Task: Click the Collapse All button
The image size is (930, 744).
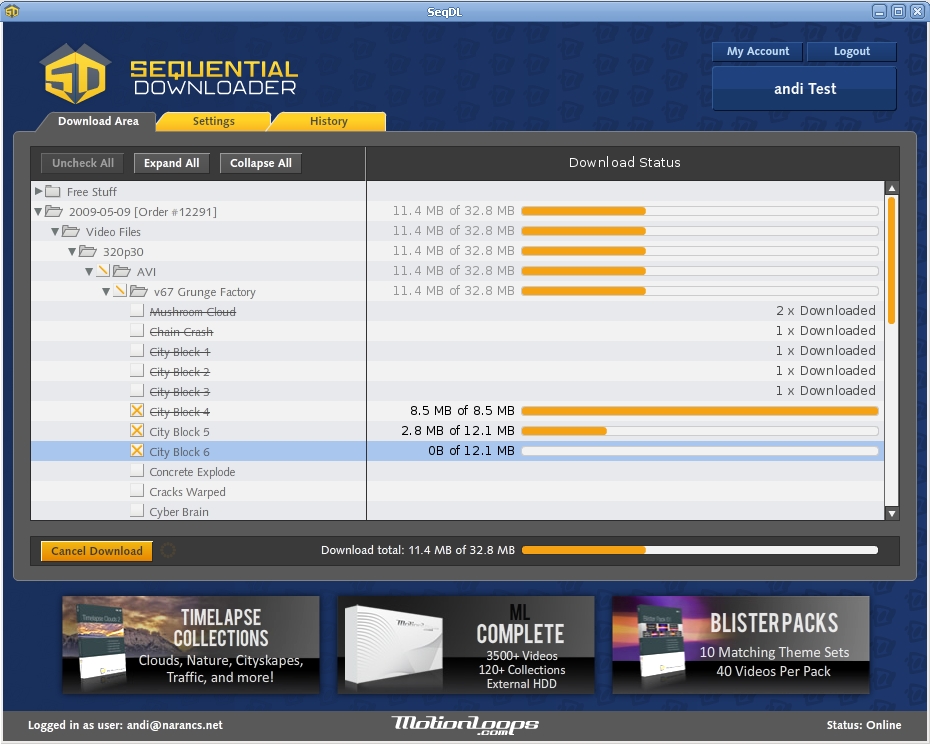Action: tap(260, 163)
